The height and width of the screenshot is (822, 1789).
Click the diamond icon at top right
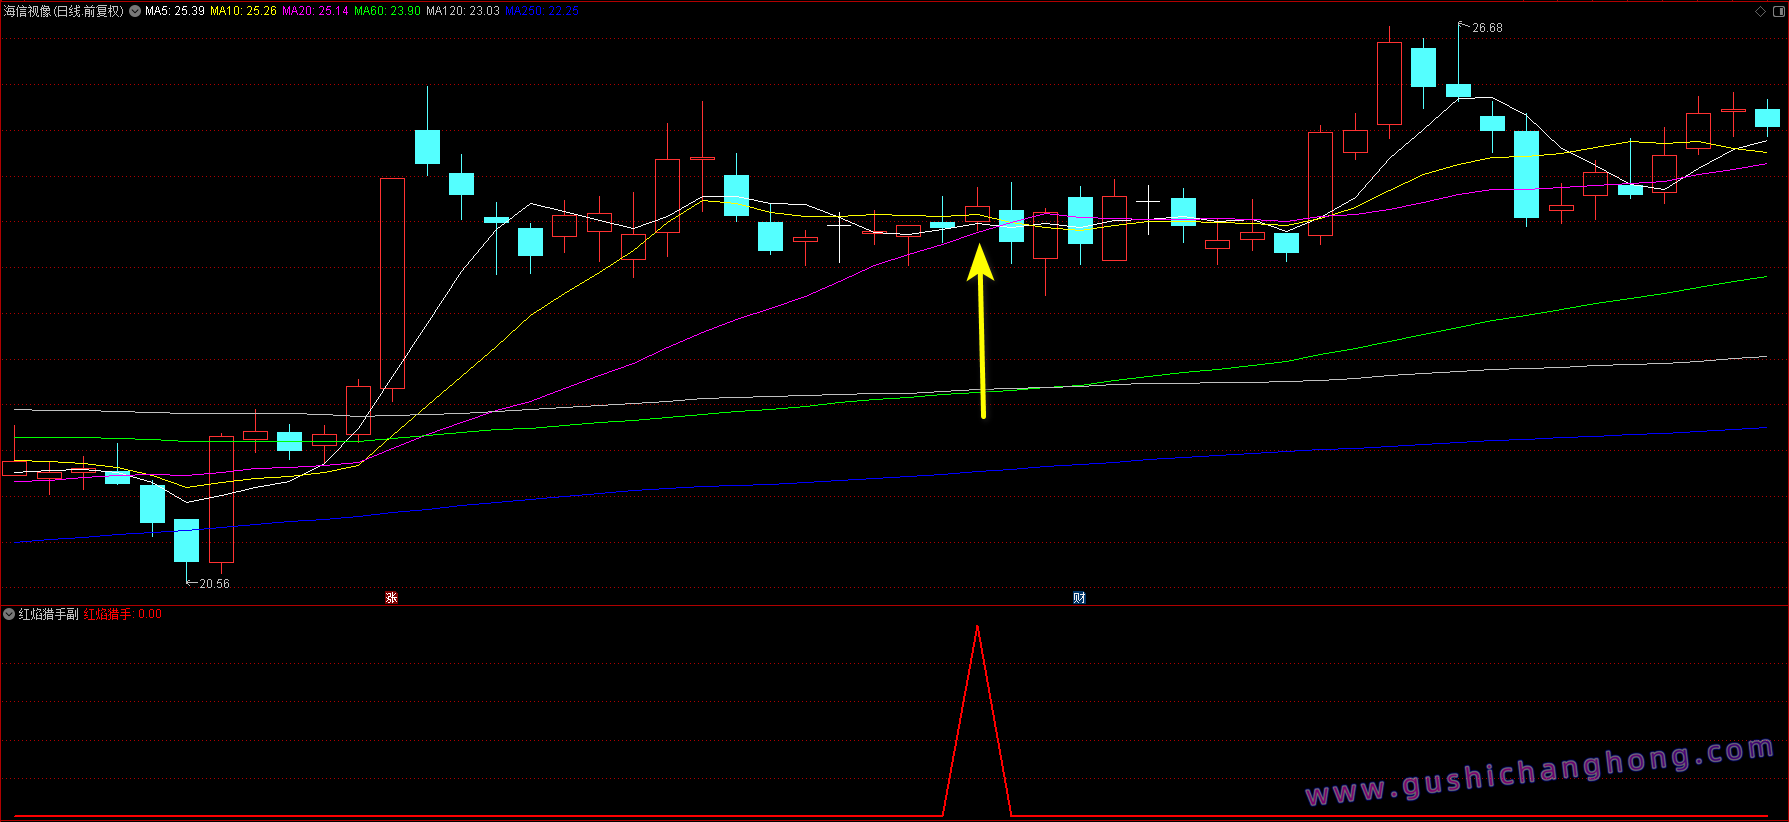pyautogui.click(x=1760, y=11)
